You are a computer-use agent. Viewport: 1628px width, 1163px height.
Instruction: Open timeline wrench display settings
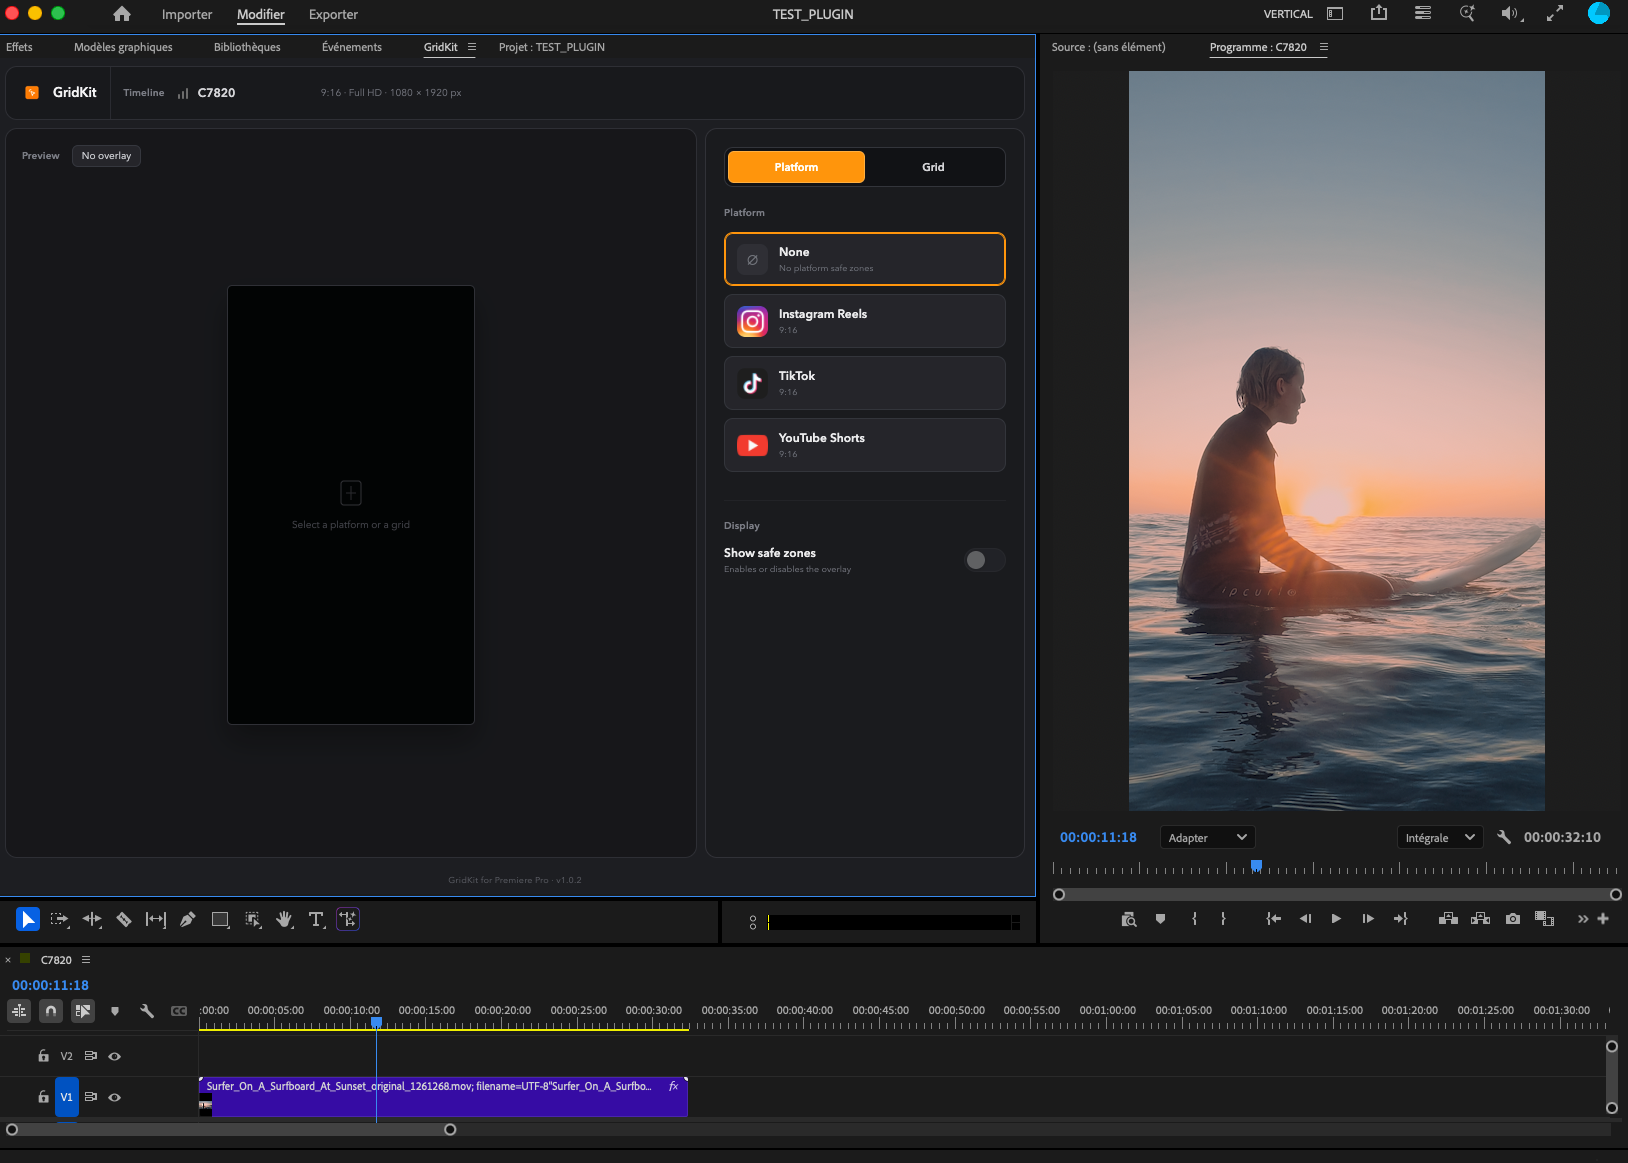(x=147, y=1011)
